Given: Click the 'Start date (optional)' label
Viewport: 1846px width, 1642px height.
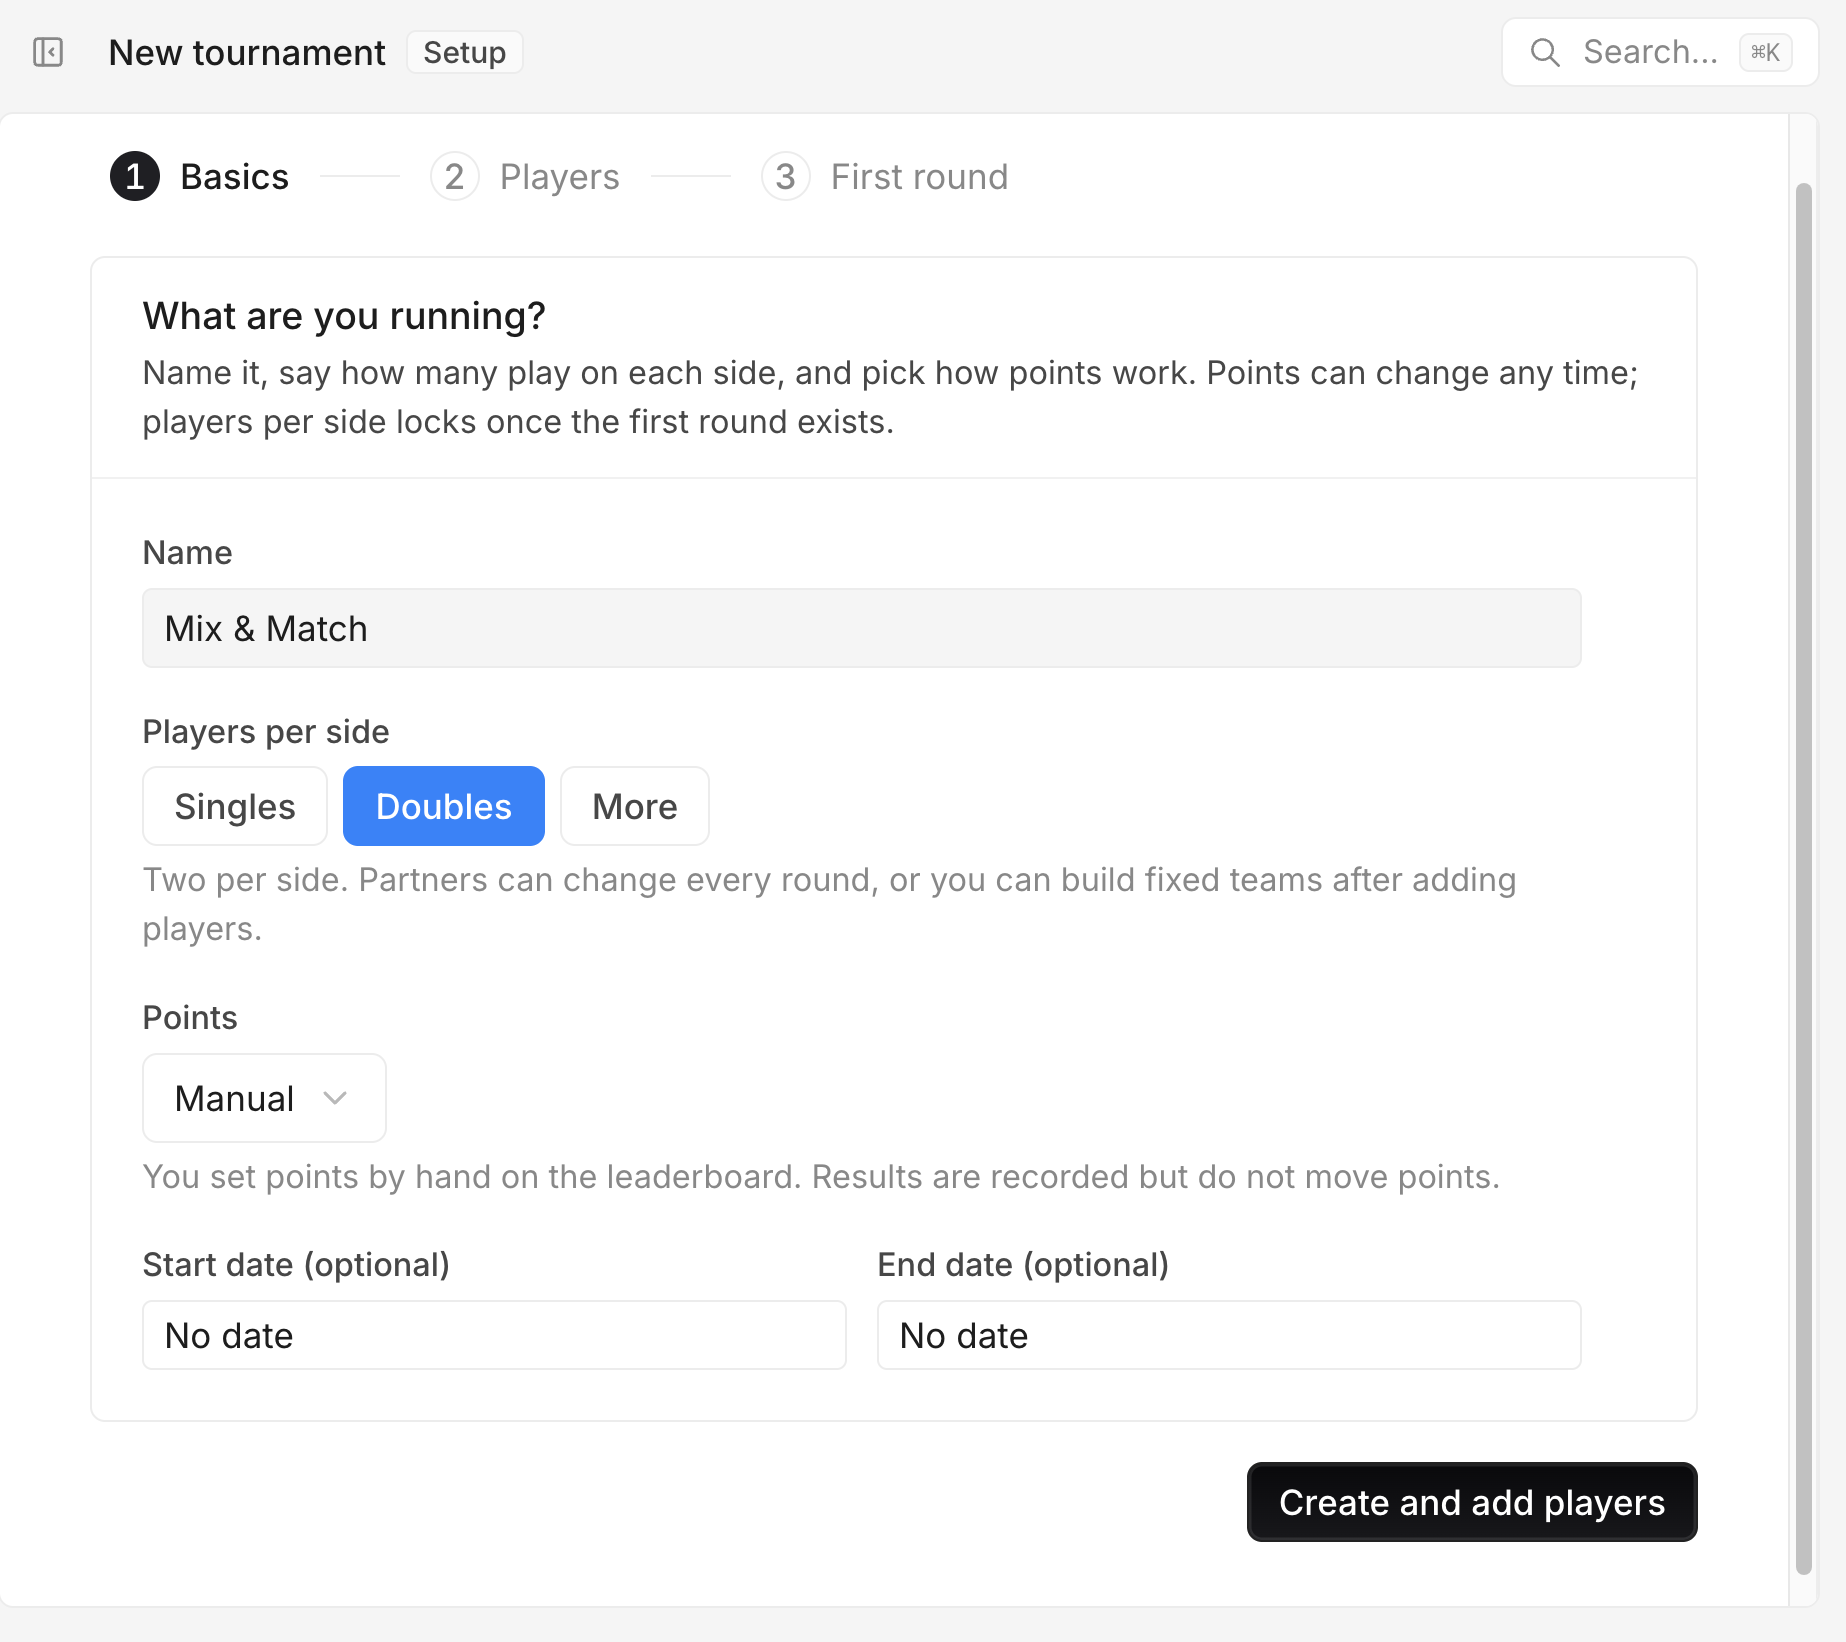Looking at the screenshot, I should click(297, 1265).
